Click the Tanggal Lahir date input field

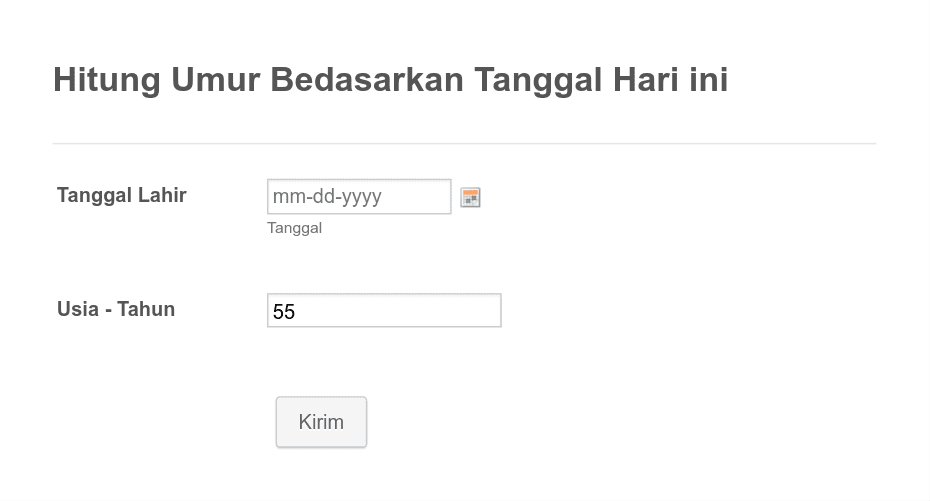click(x=359, y=196)
